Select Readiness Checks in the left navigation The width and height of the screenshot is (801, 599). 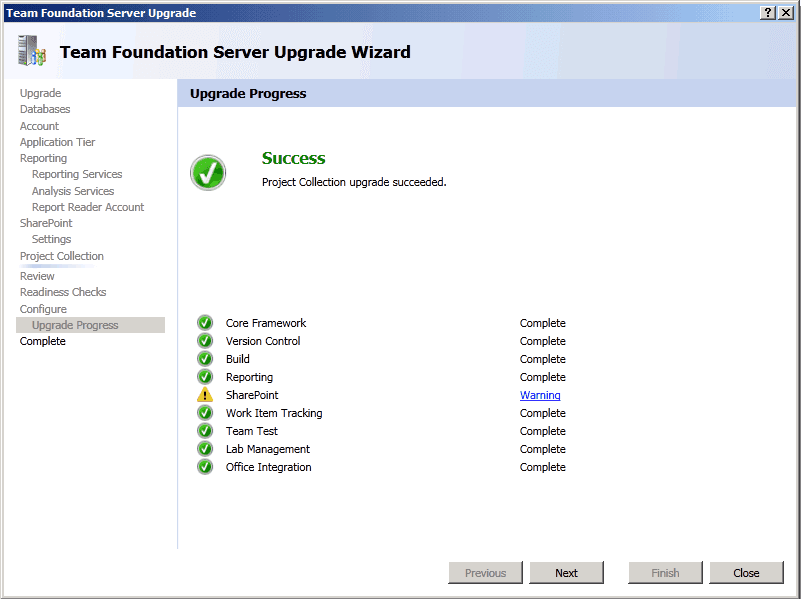63,292
